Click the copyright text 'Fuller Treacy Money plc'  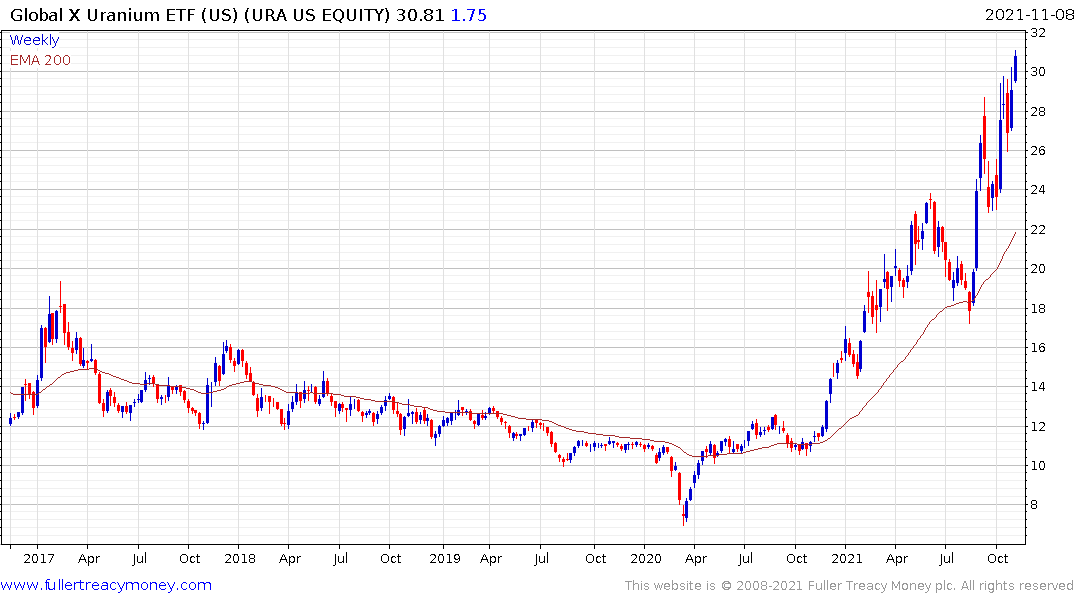(x=882, y=586)
